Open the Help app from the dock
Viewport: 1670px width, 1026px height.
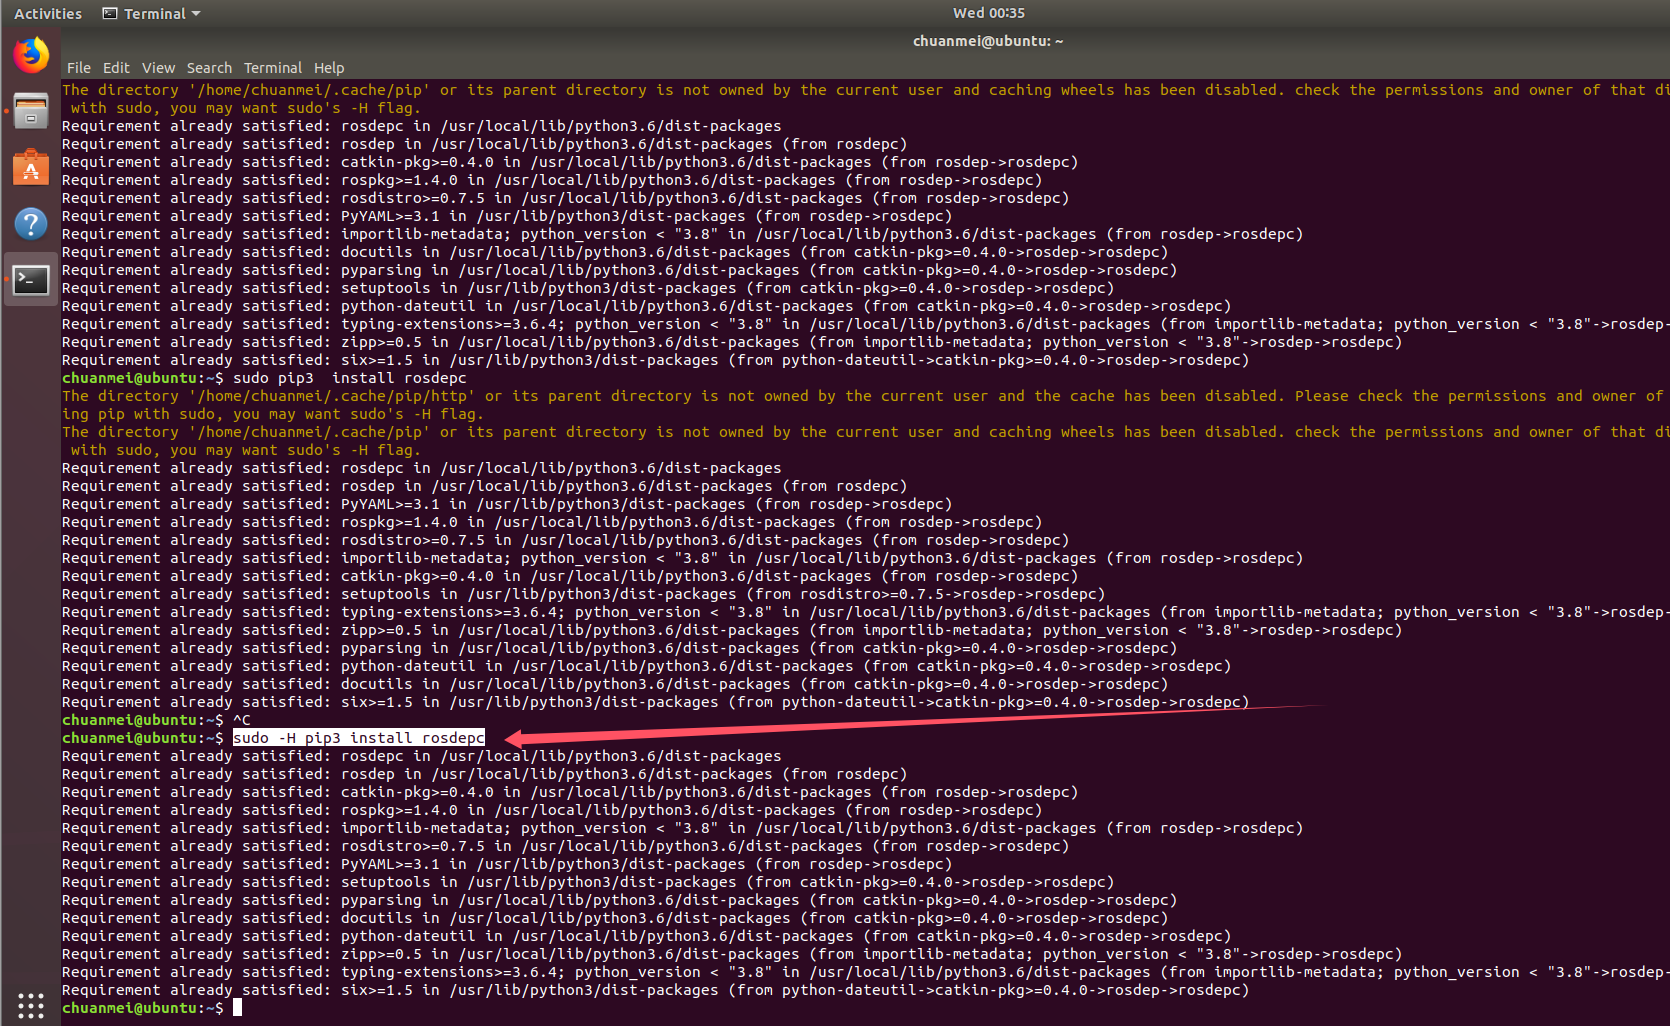[x=31, y=223]
